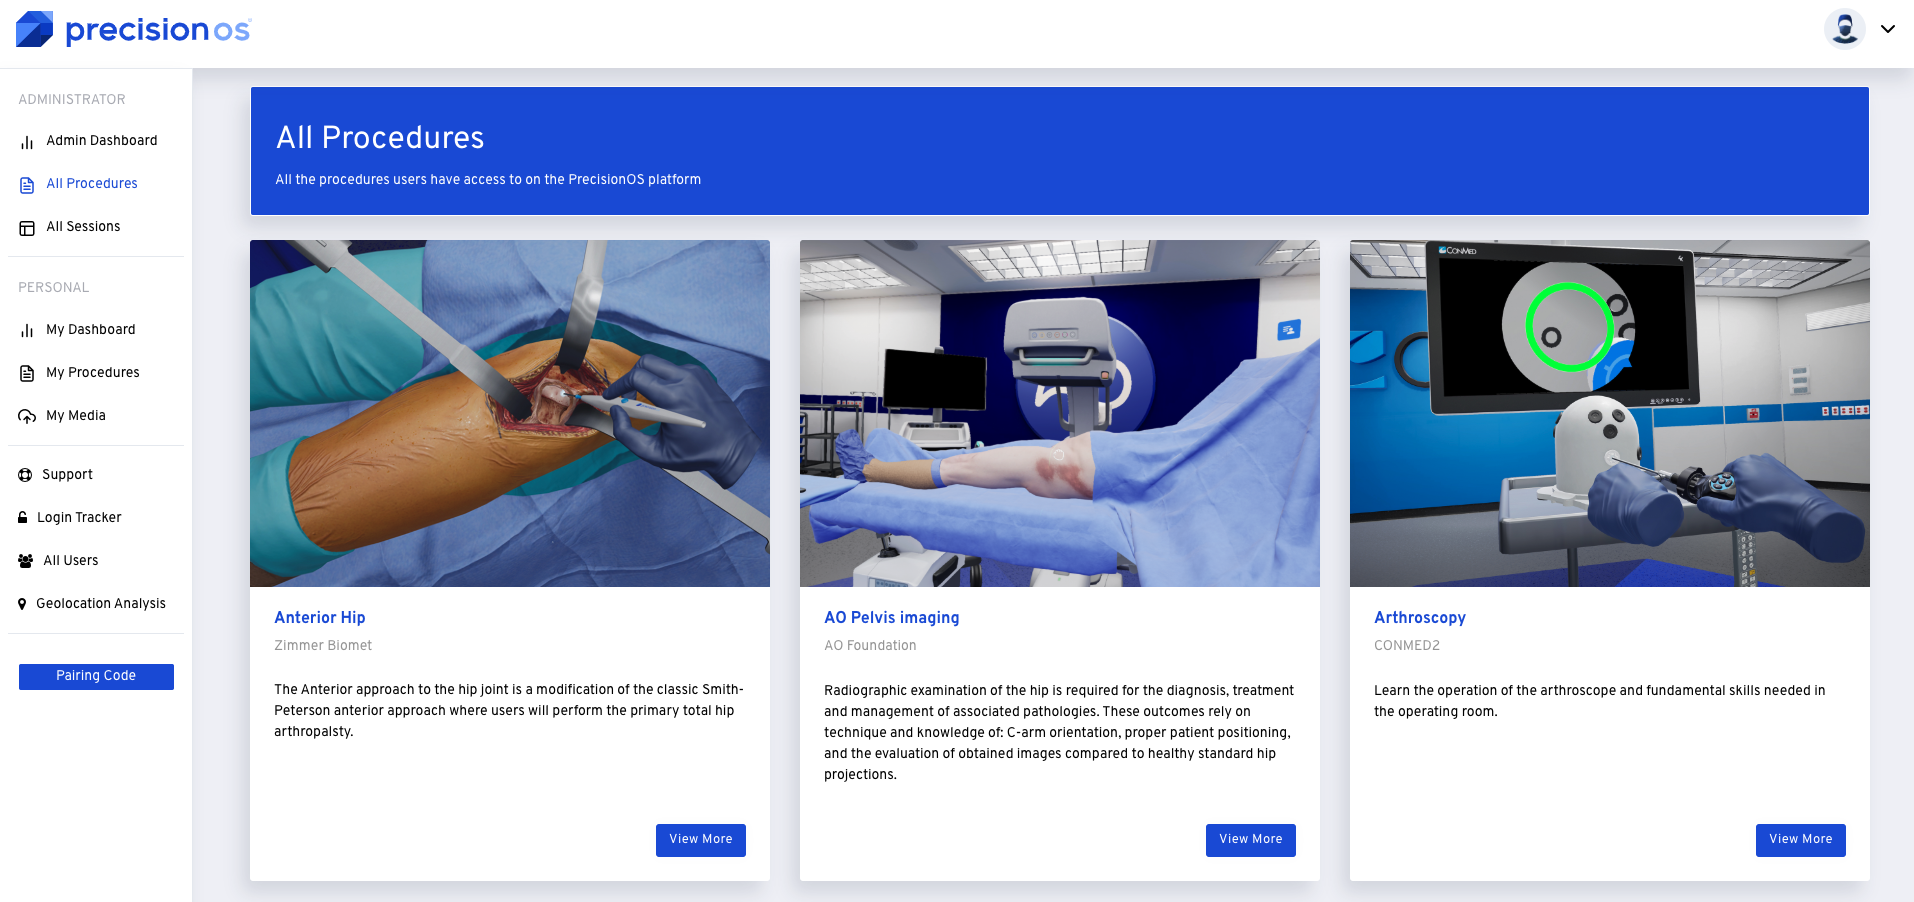1914x902 pixels.
Task: Click the Support lifebuoy icon
Action: (25, 475)
